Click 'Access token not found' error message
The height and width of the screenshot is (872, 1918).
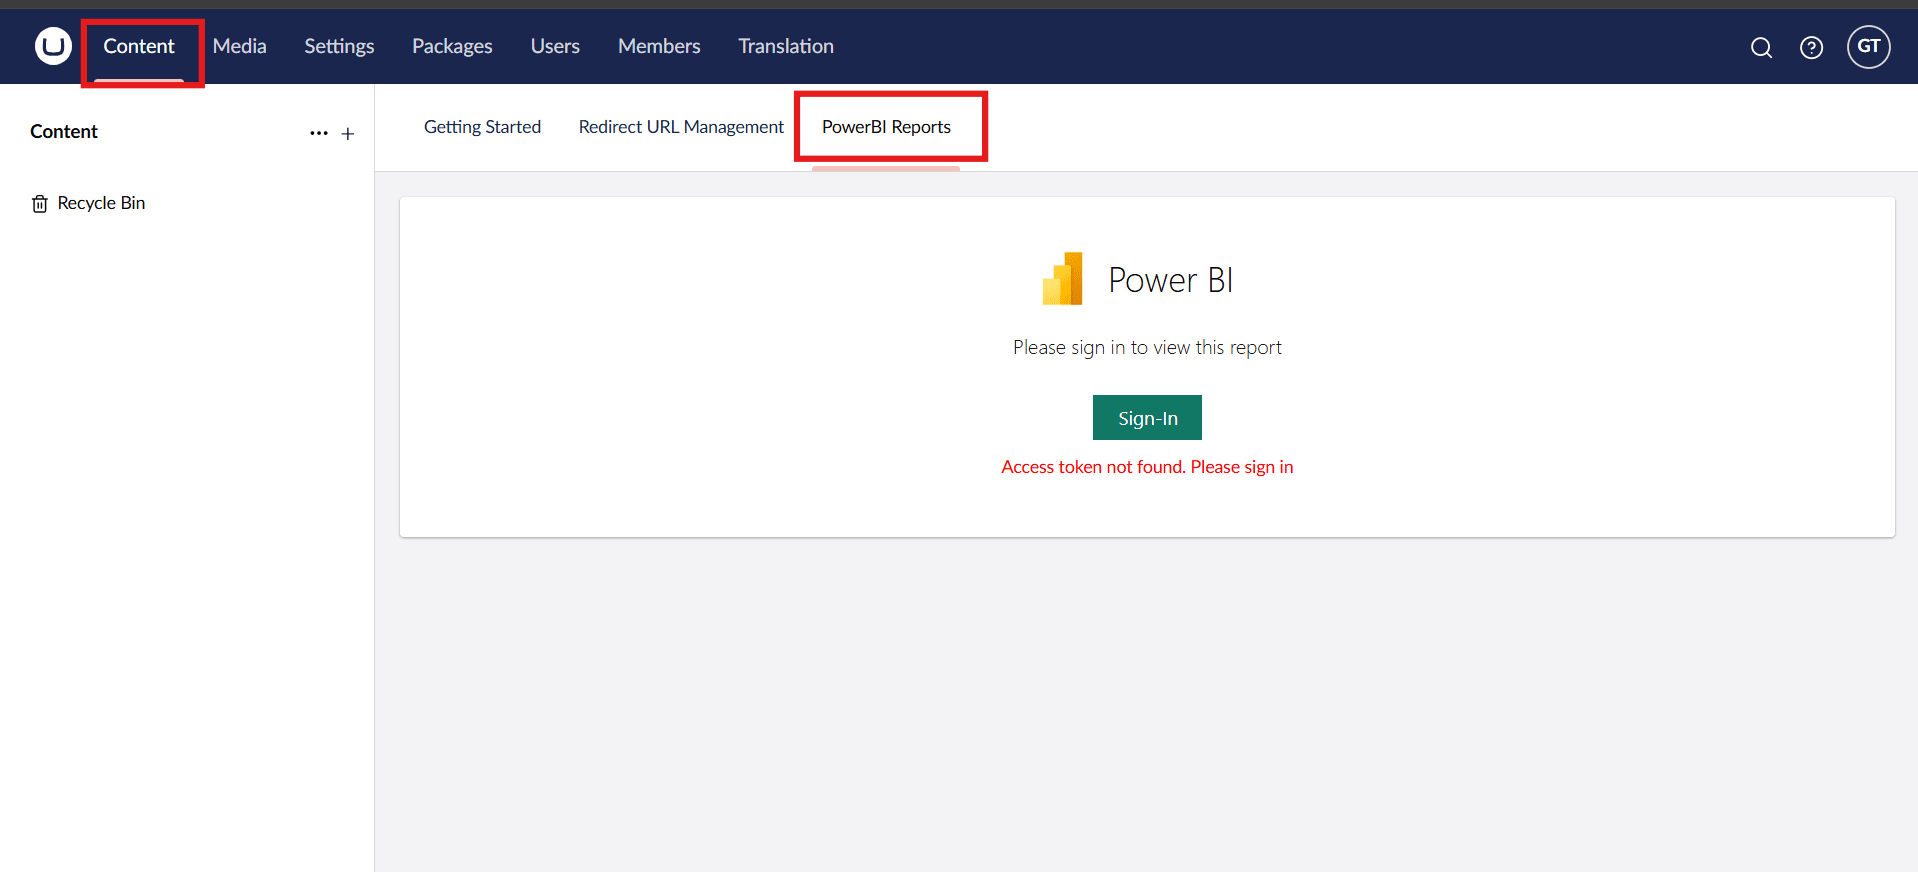(x=1147, y=467)
